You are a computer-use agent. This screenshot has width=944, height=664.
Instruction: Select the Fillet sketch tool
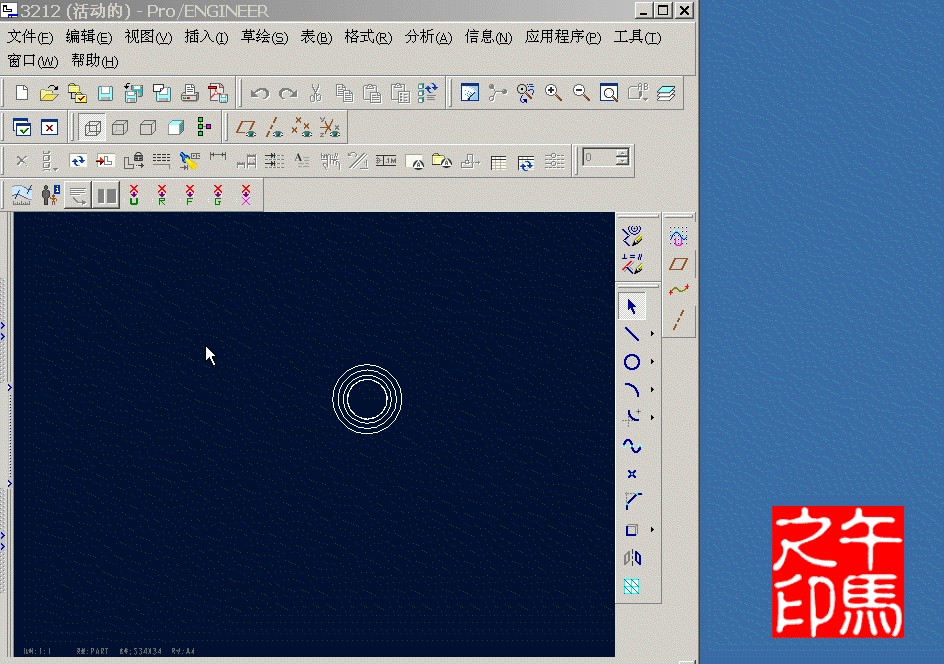coord(632,417)
